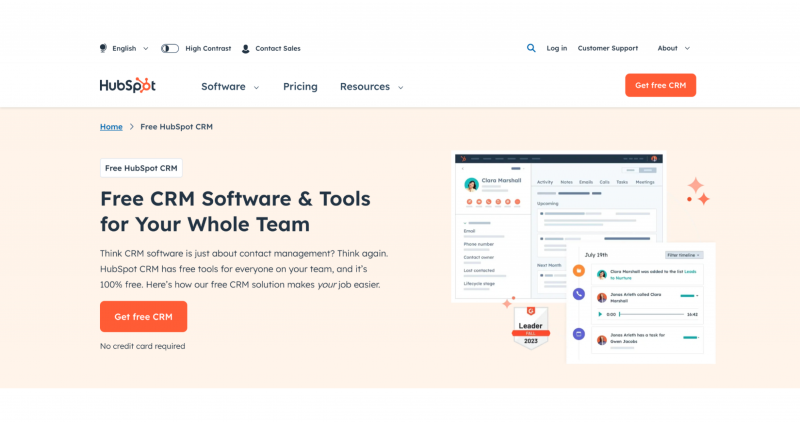Click the Meetings tab in the CRM preview
800x422 pixels.
(645, 182)
